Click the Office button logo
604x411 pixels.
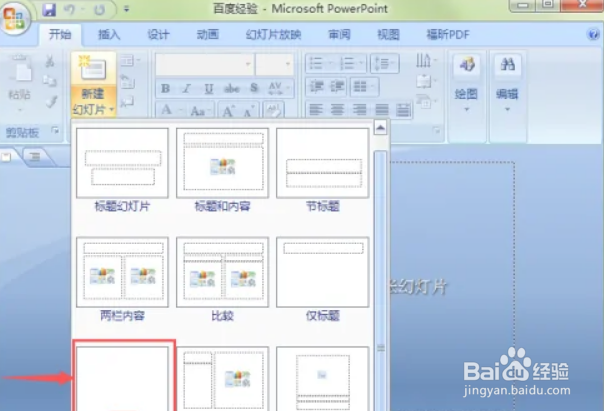tap(15, 18)
